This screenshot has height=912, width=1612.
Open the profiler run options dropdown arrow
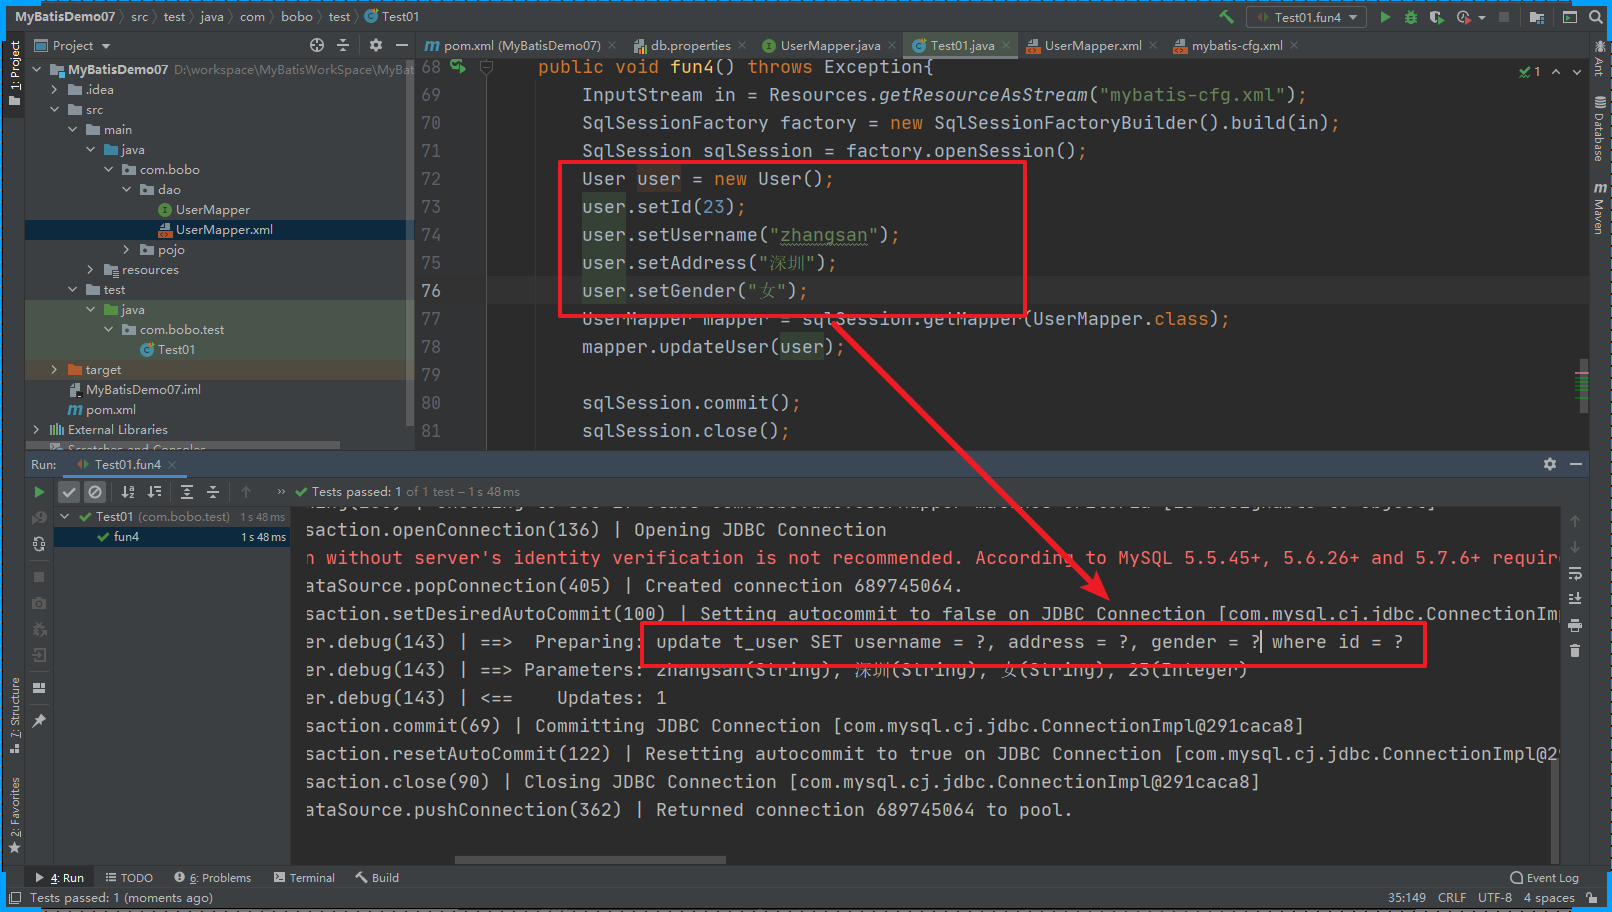1482,17
